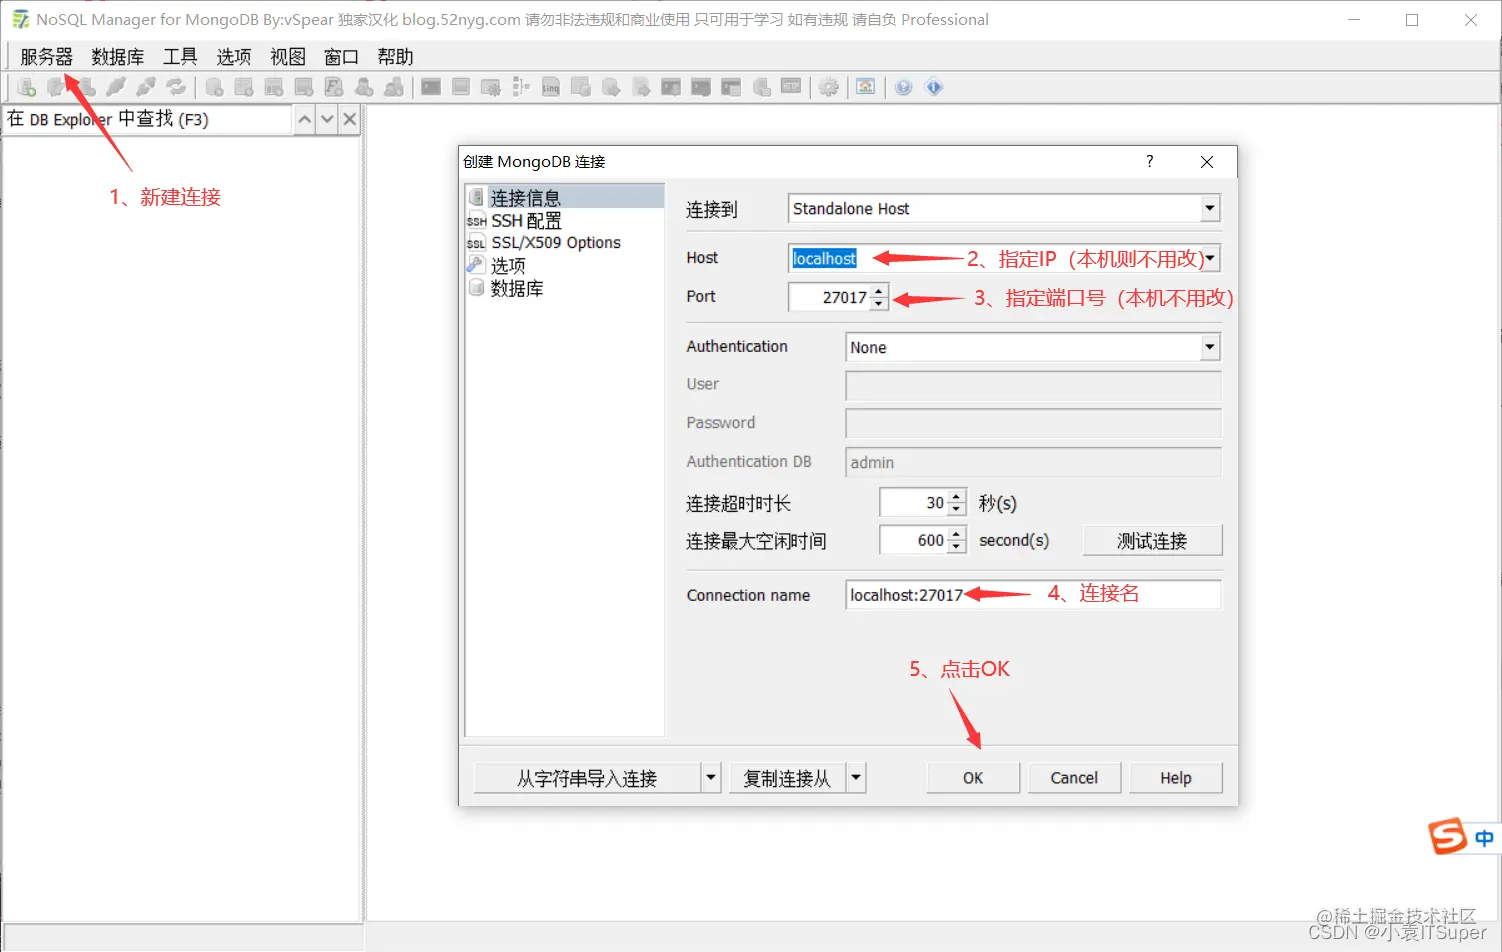This screenshot has width=1502, height=952.
Task: Expand the Host field dropdown arrow
Action: point(1210,258)
